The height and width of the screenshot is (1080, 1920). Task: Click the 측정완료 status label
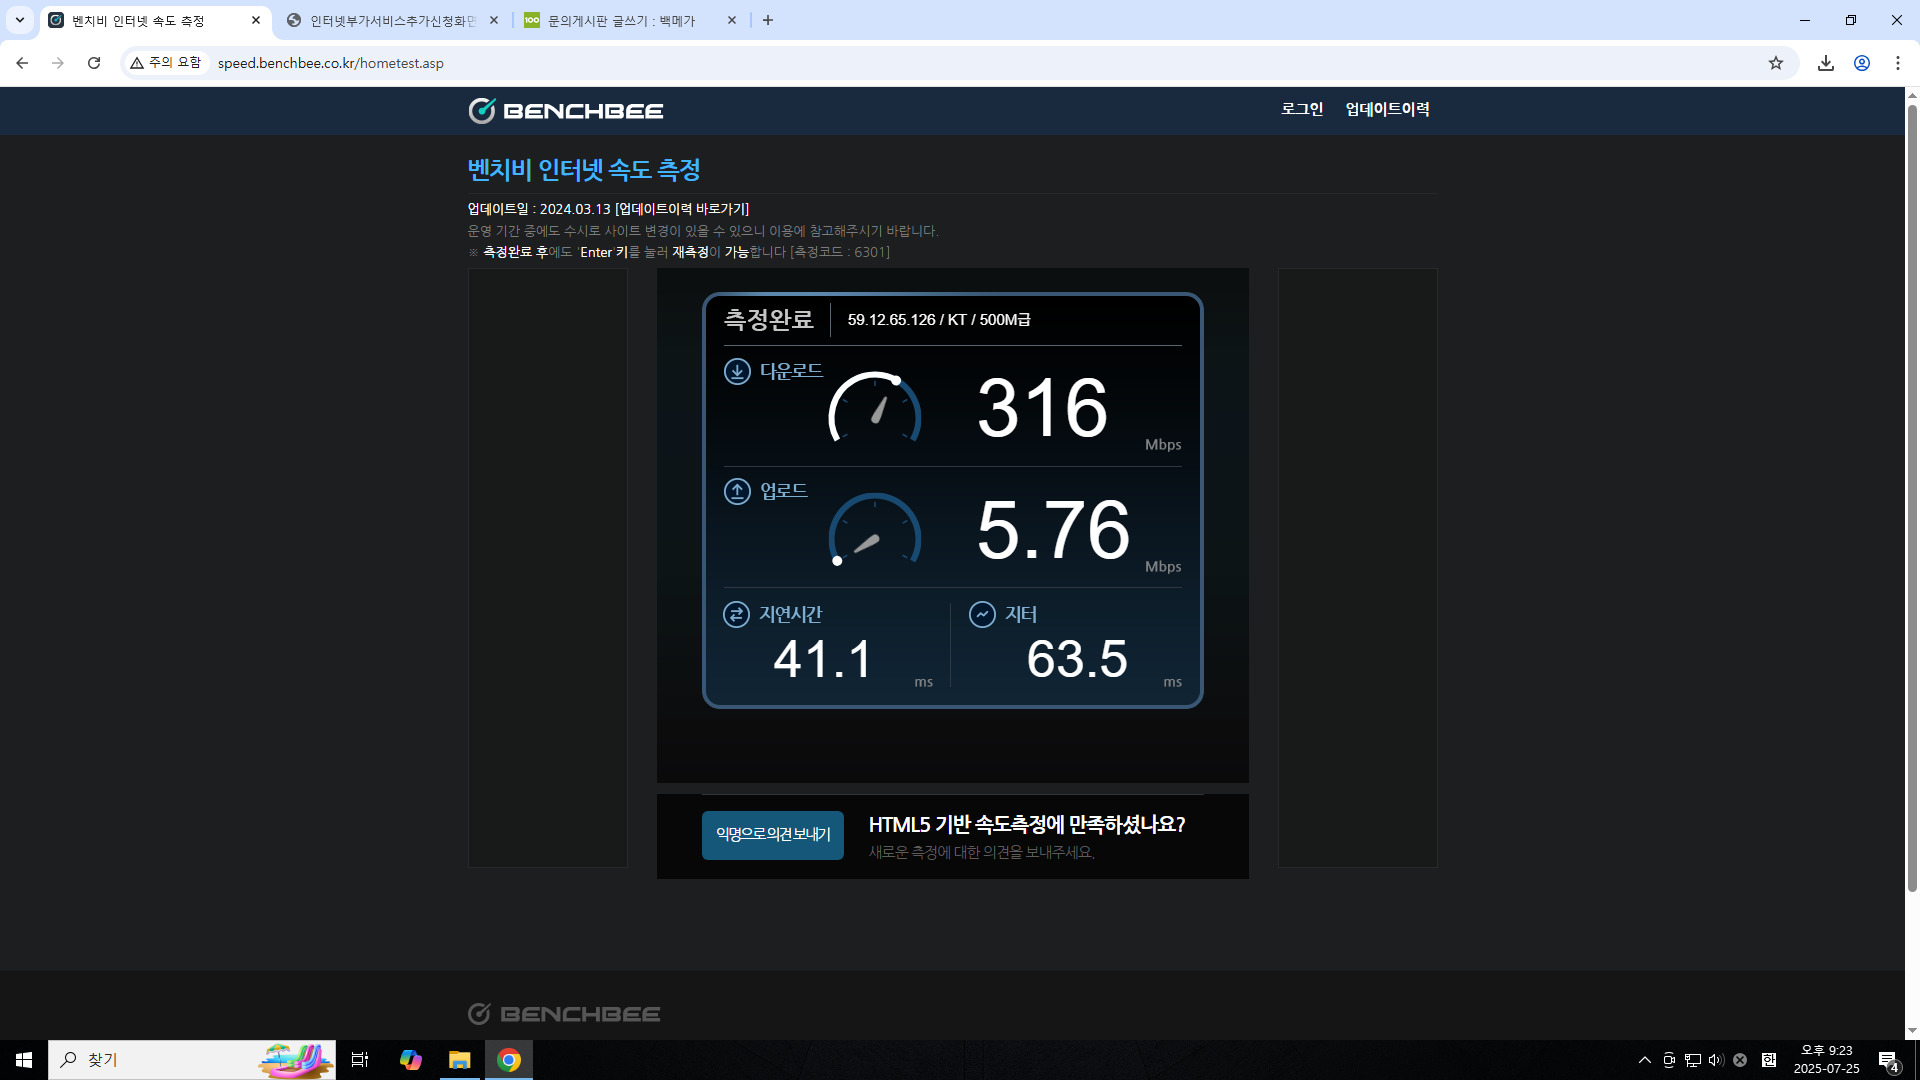click(768, 320)
